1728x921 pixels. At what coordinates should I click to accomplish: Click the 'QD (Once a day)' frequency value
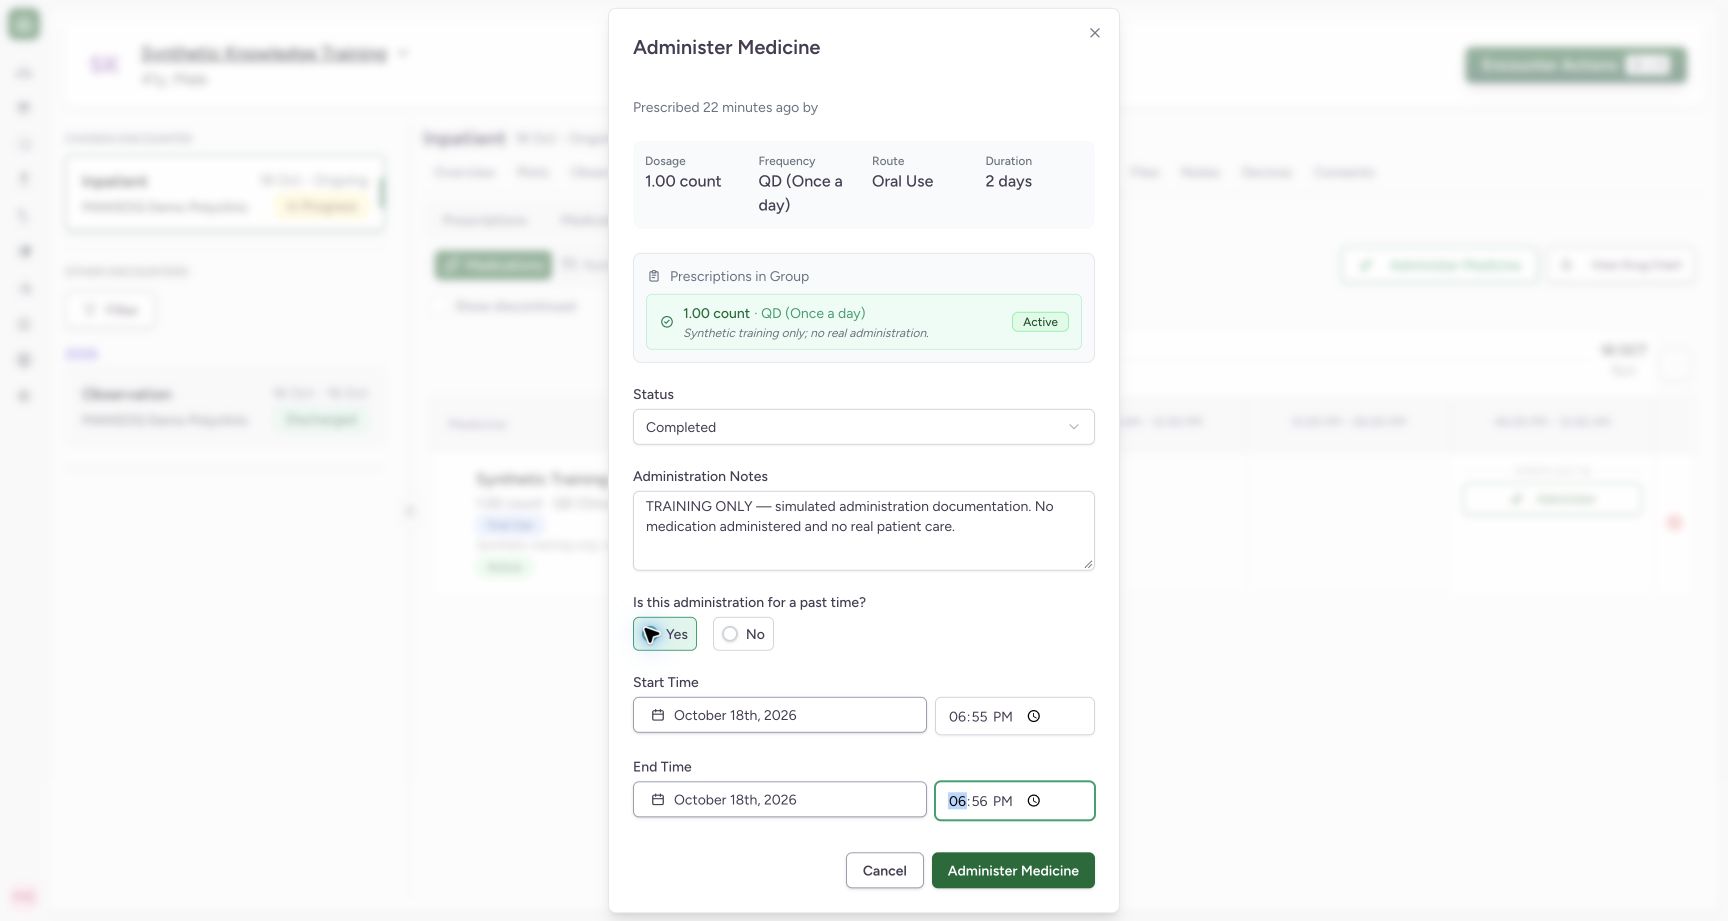pyautogui.click(x=800, y=193)
